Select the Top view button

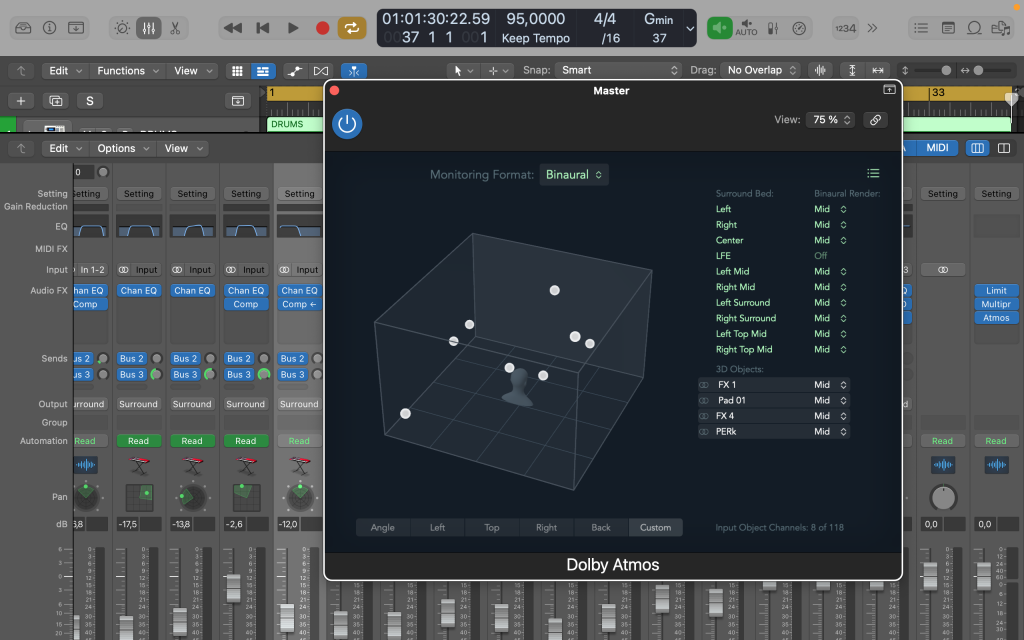pos(492,528)
